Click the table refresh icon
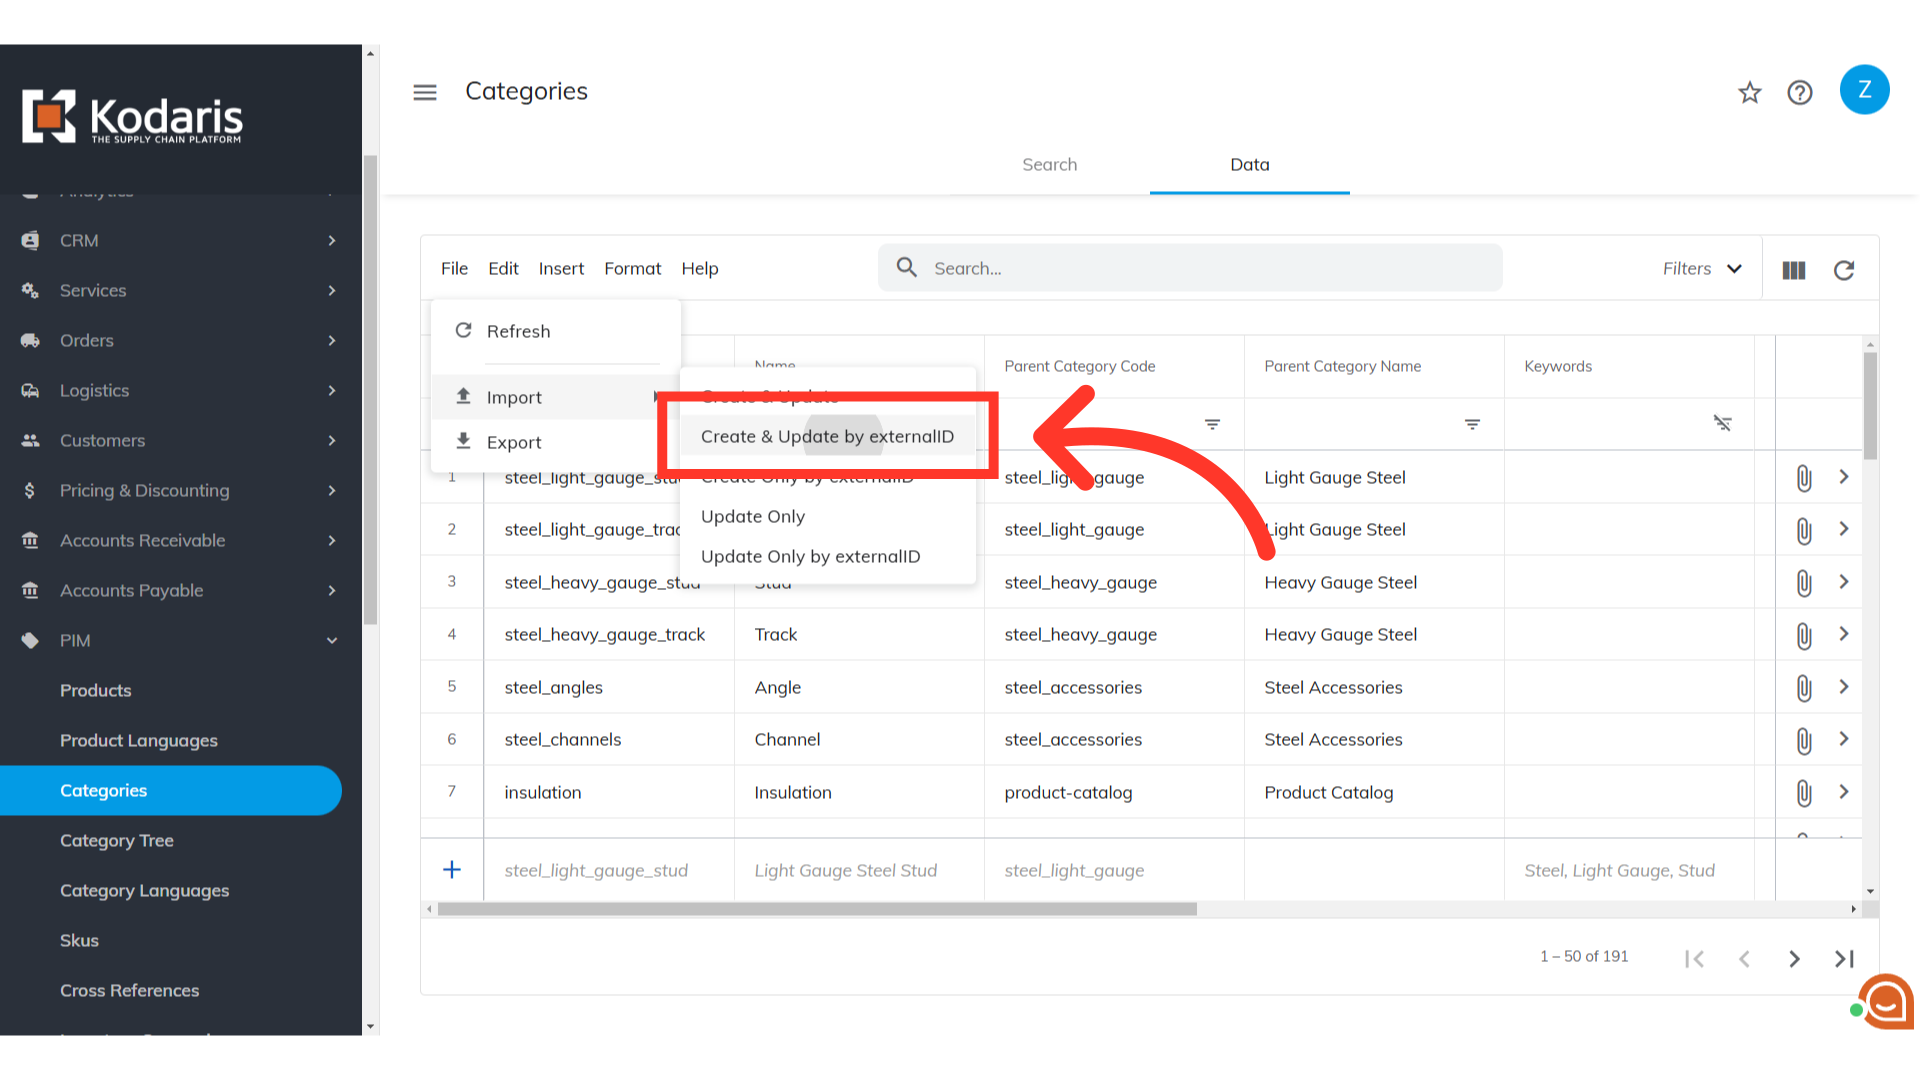The height and width of the screenshot is (1080, 1920). click(1844, 270)
